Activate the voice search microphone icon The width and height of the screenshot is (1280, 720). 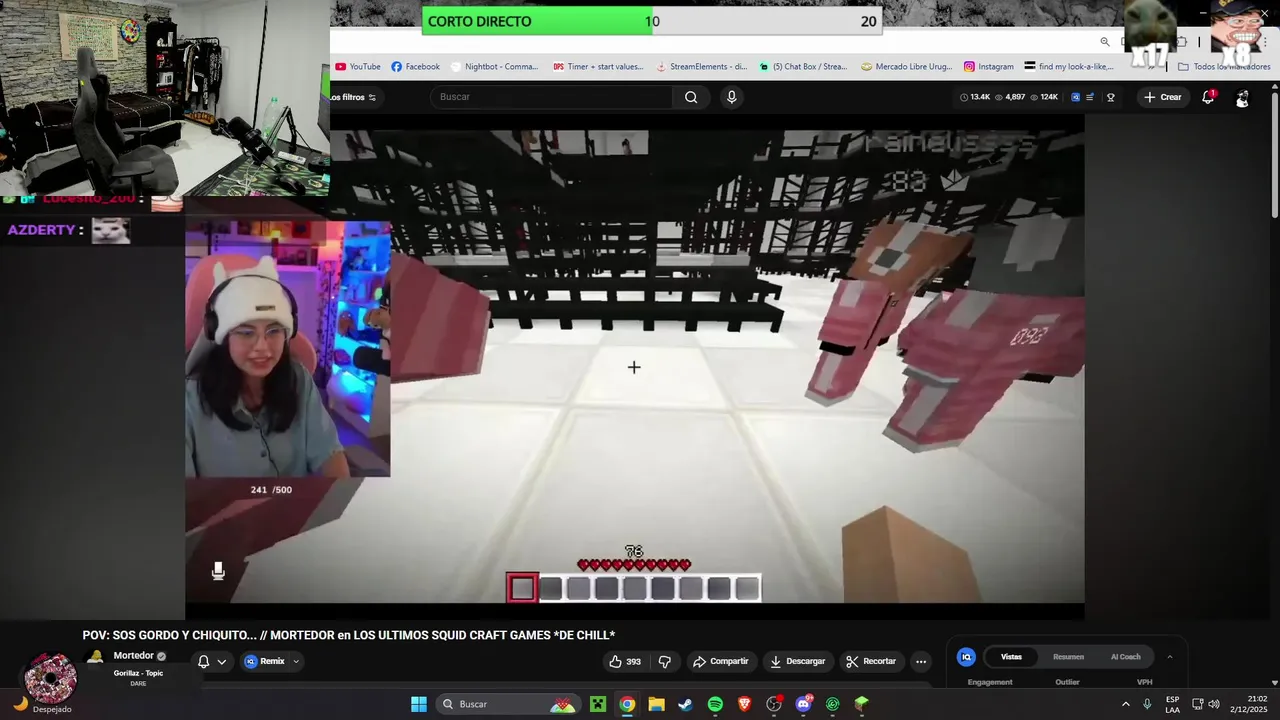(731, 97)
